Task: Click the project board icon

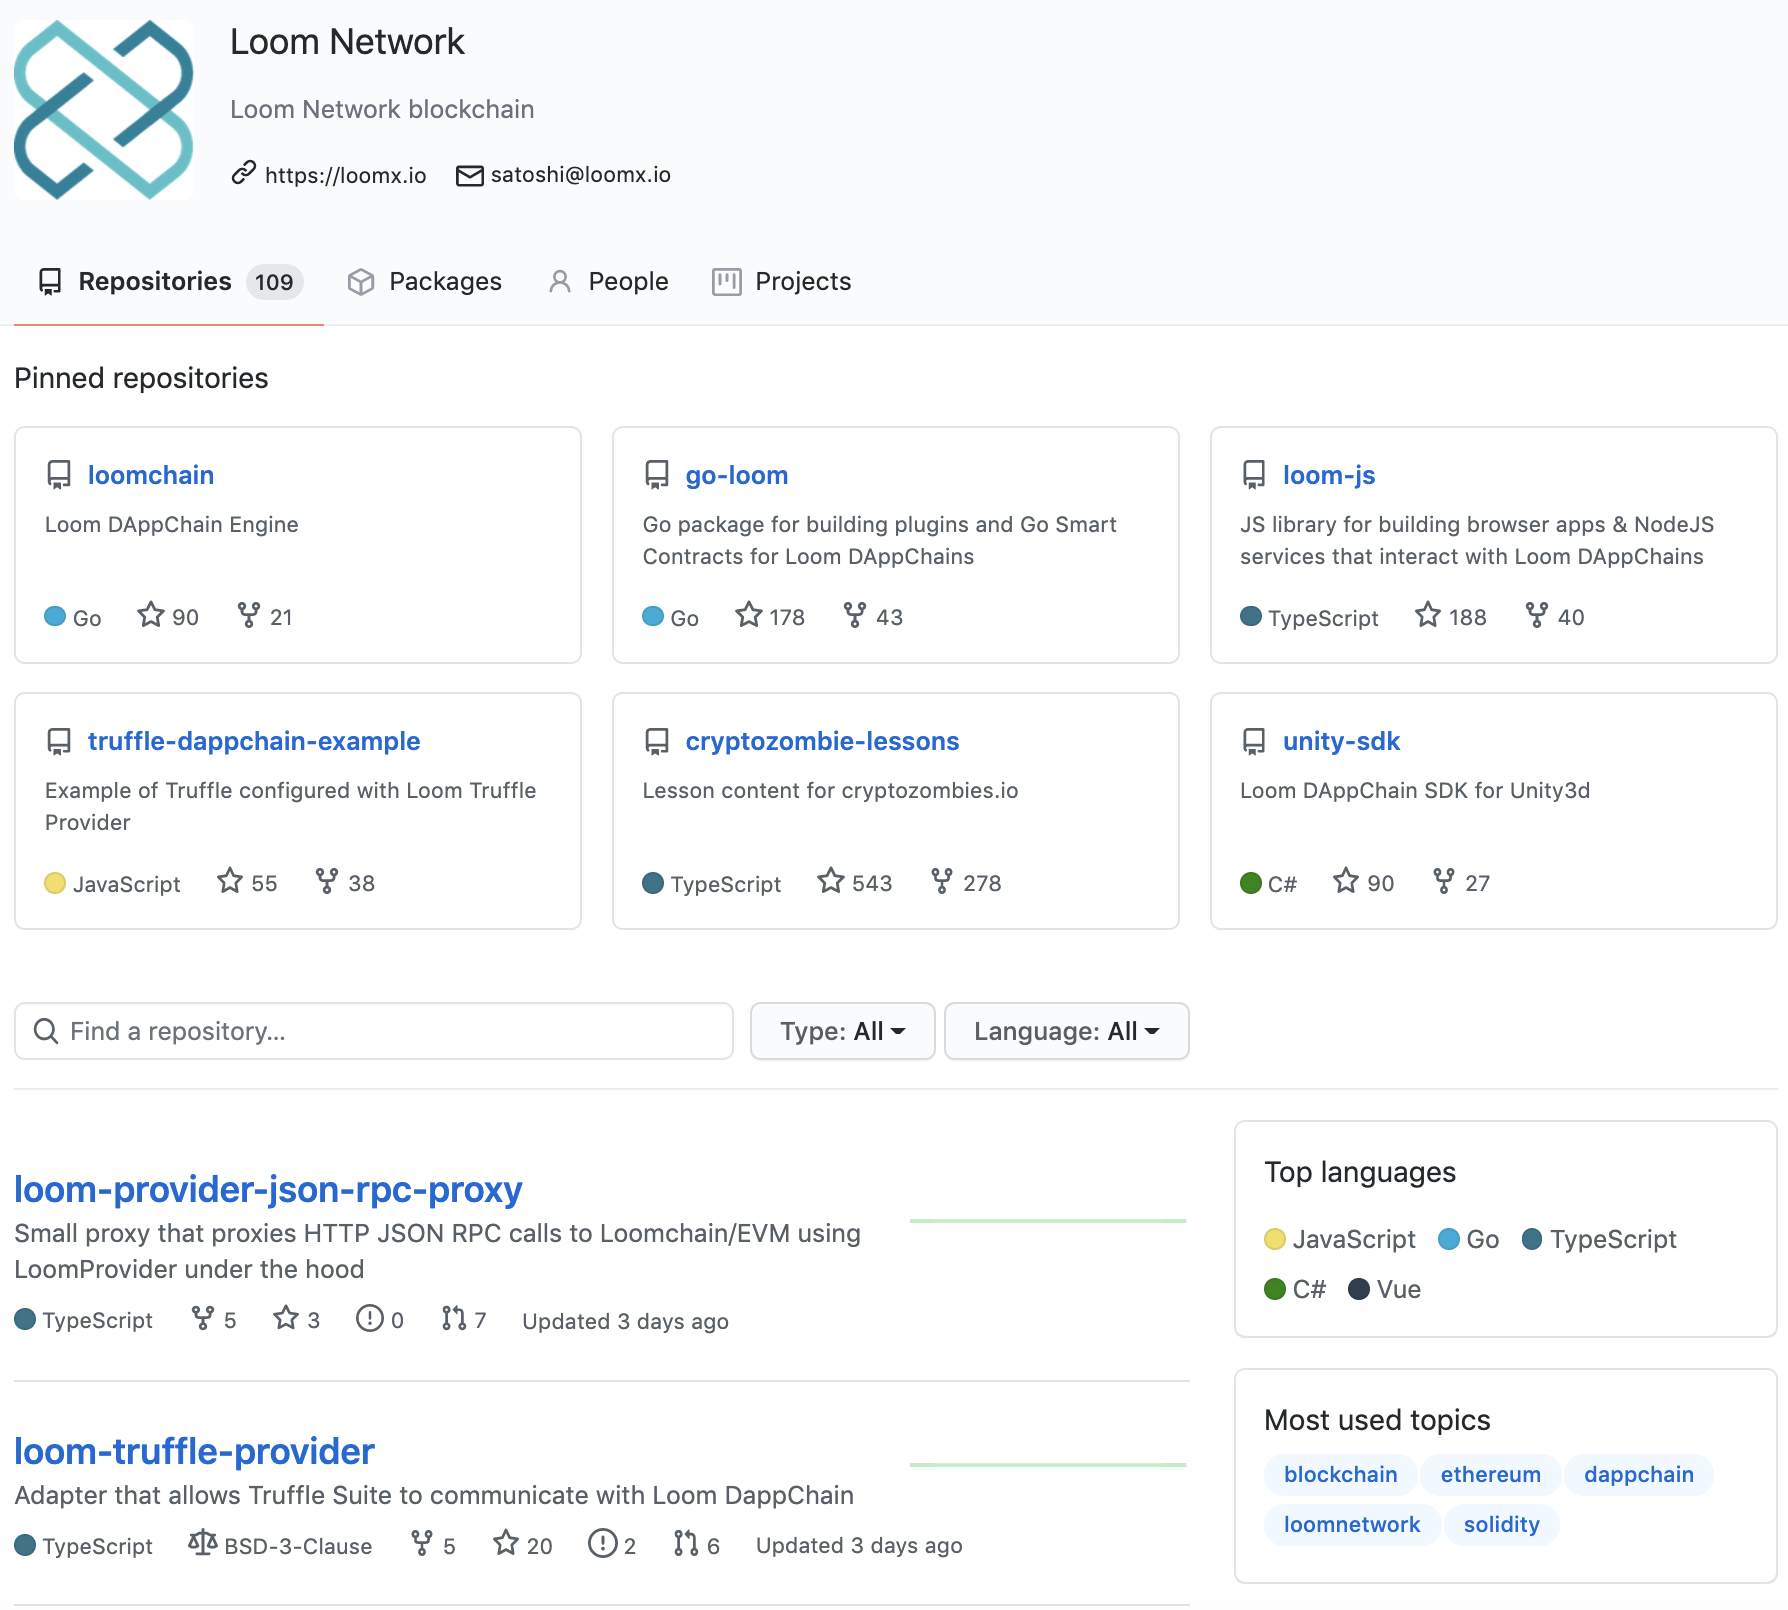Action: (x=727, y=282)
